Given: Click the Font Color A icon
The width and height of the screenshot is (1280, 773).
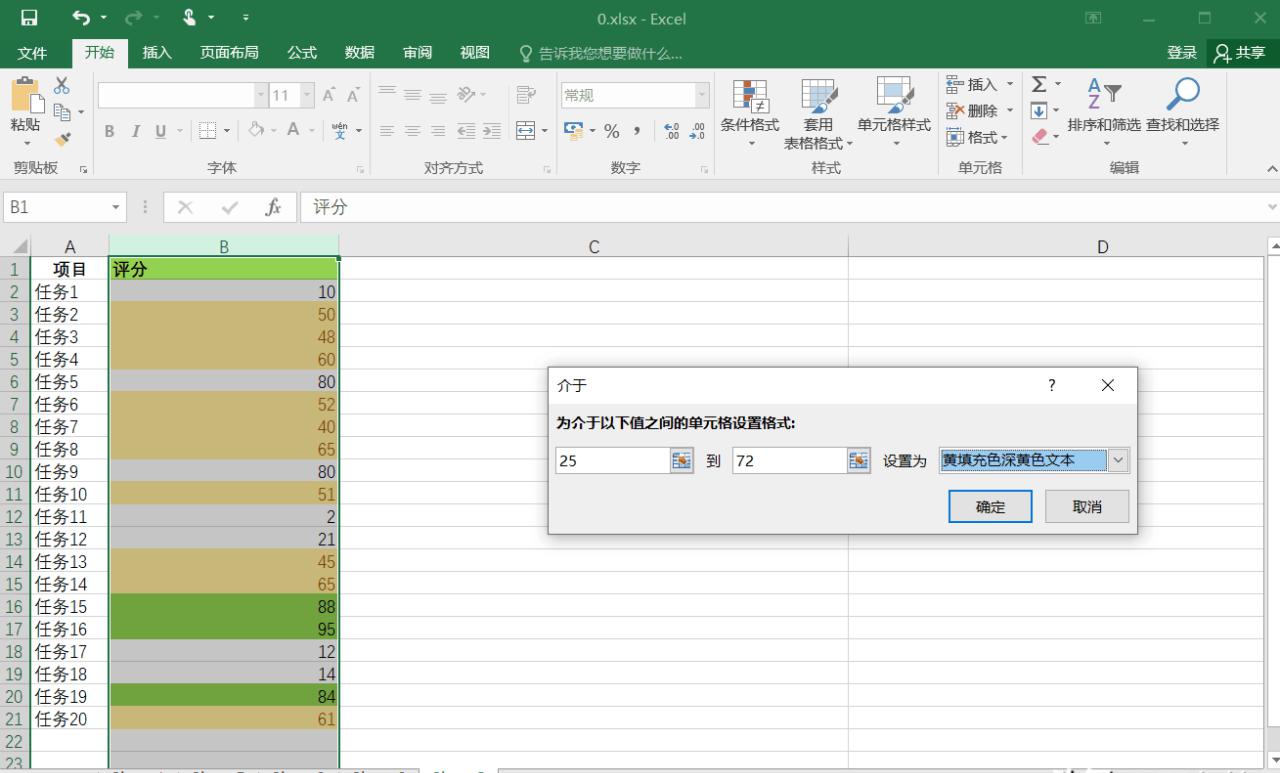Looking at the screenshot, I should point(293,130).
